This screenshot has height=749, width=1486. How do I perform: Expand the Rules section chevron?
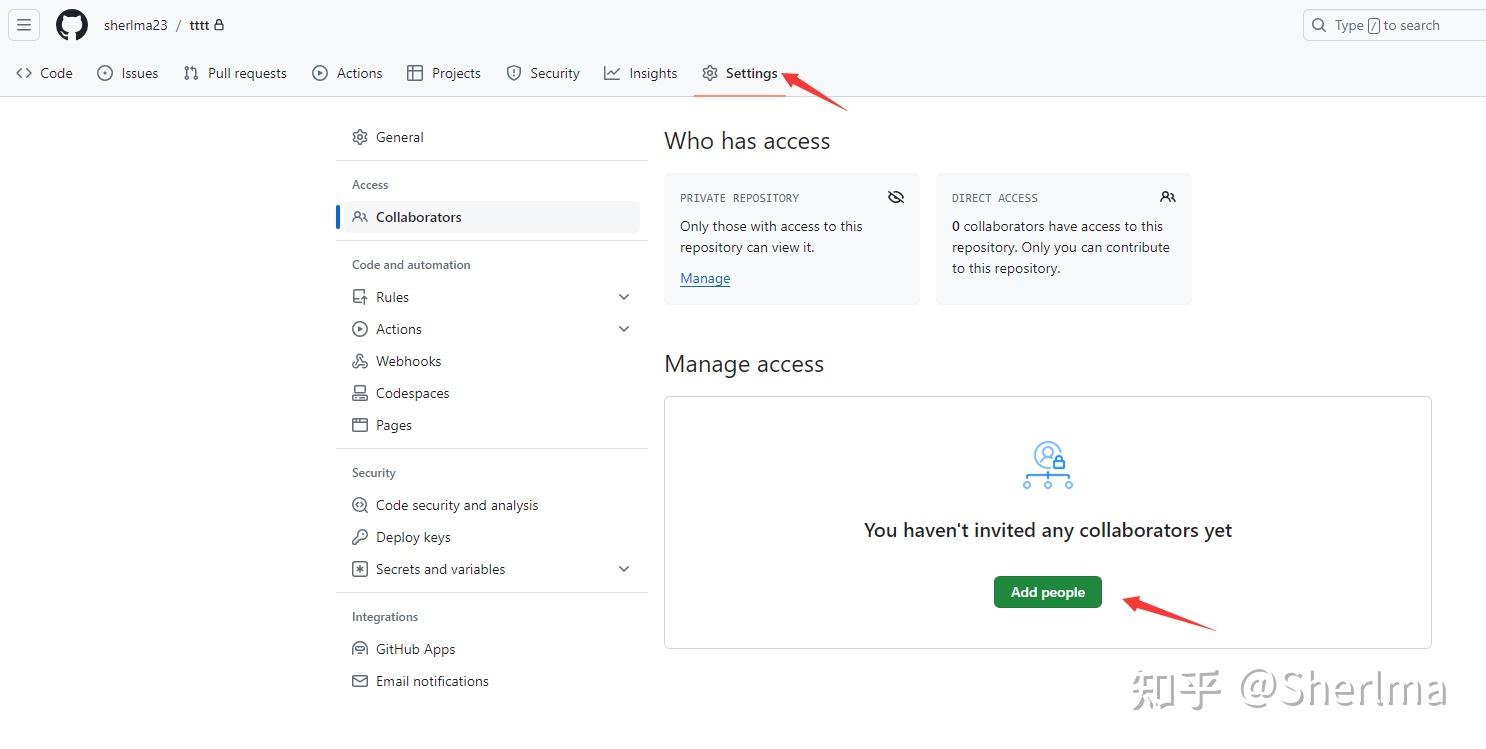(624, 297)
